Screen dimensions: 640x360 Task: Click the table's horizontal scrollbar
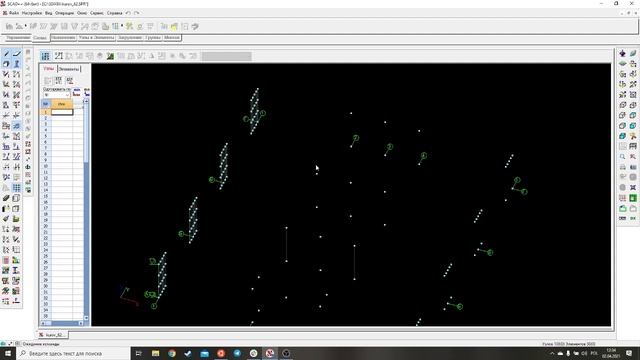pos(62,323)
